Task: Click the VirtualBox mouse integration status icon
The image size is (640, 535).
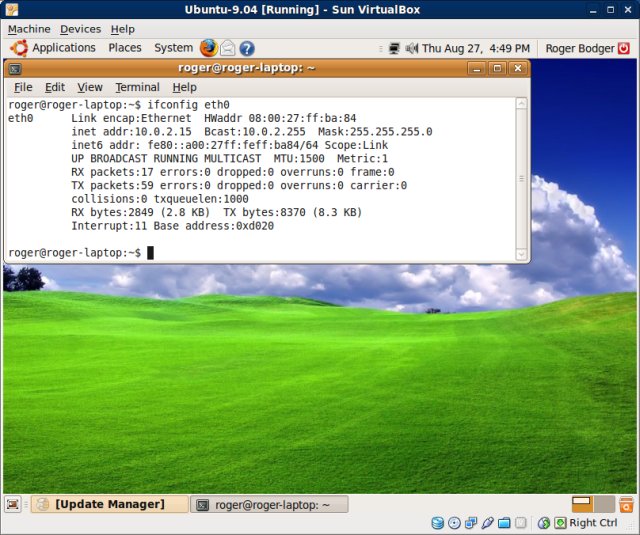Action: point(544,523)
